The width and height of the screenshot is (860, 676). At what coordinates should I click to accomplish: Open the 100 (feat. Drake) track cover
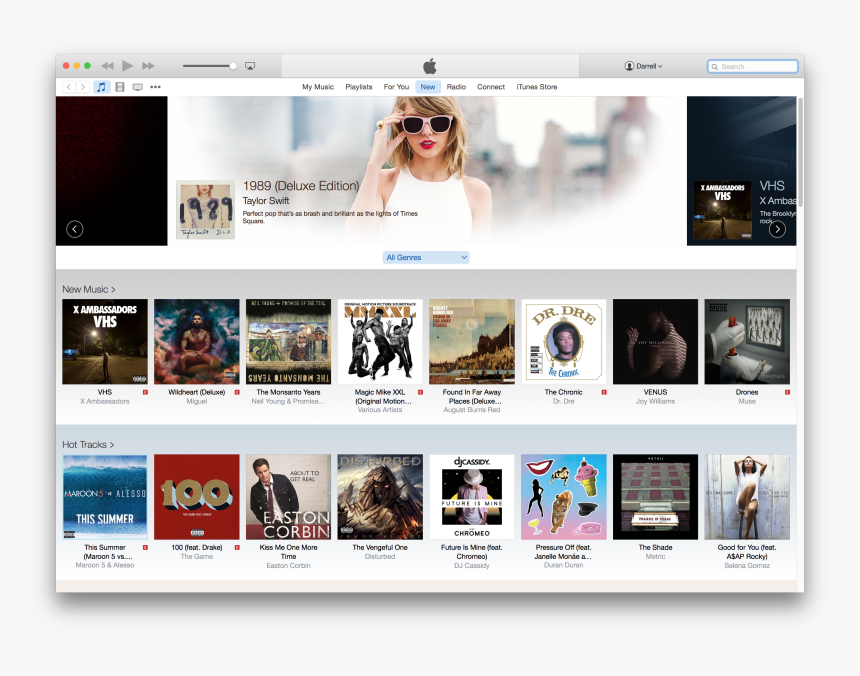pyautogui.click(x=196, y=497)
